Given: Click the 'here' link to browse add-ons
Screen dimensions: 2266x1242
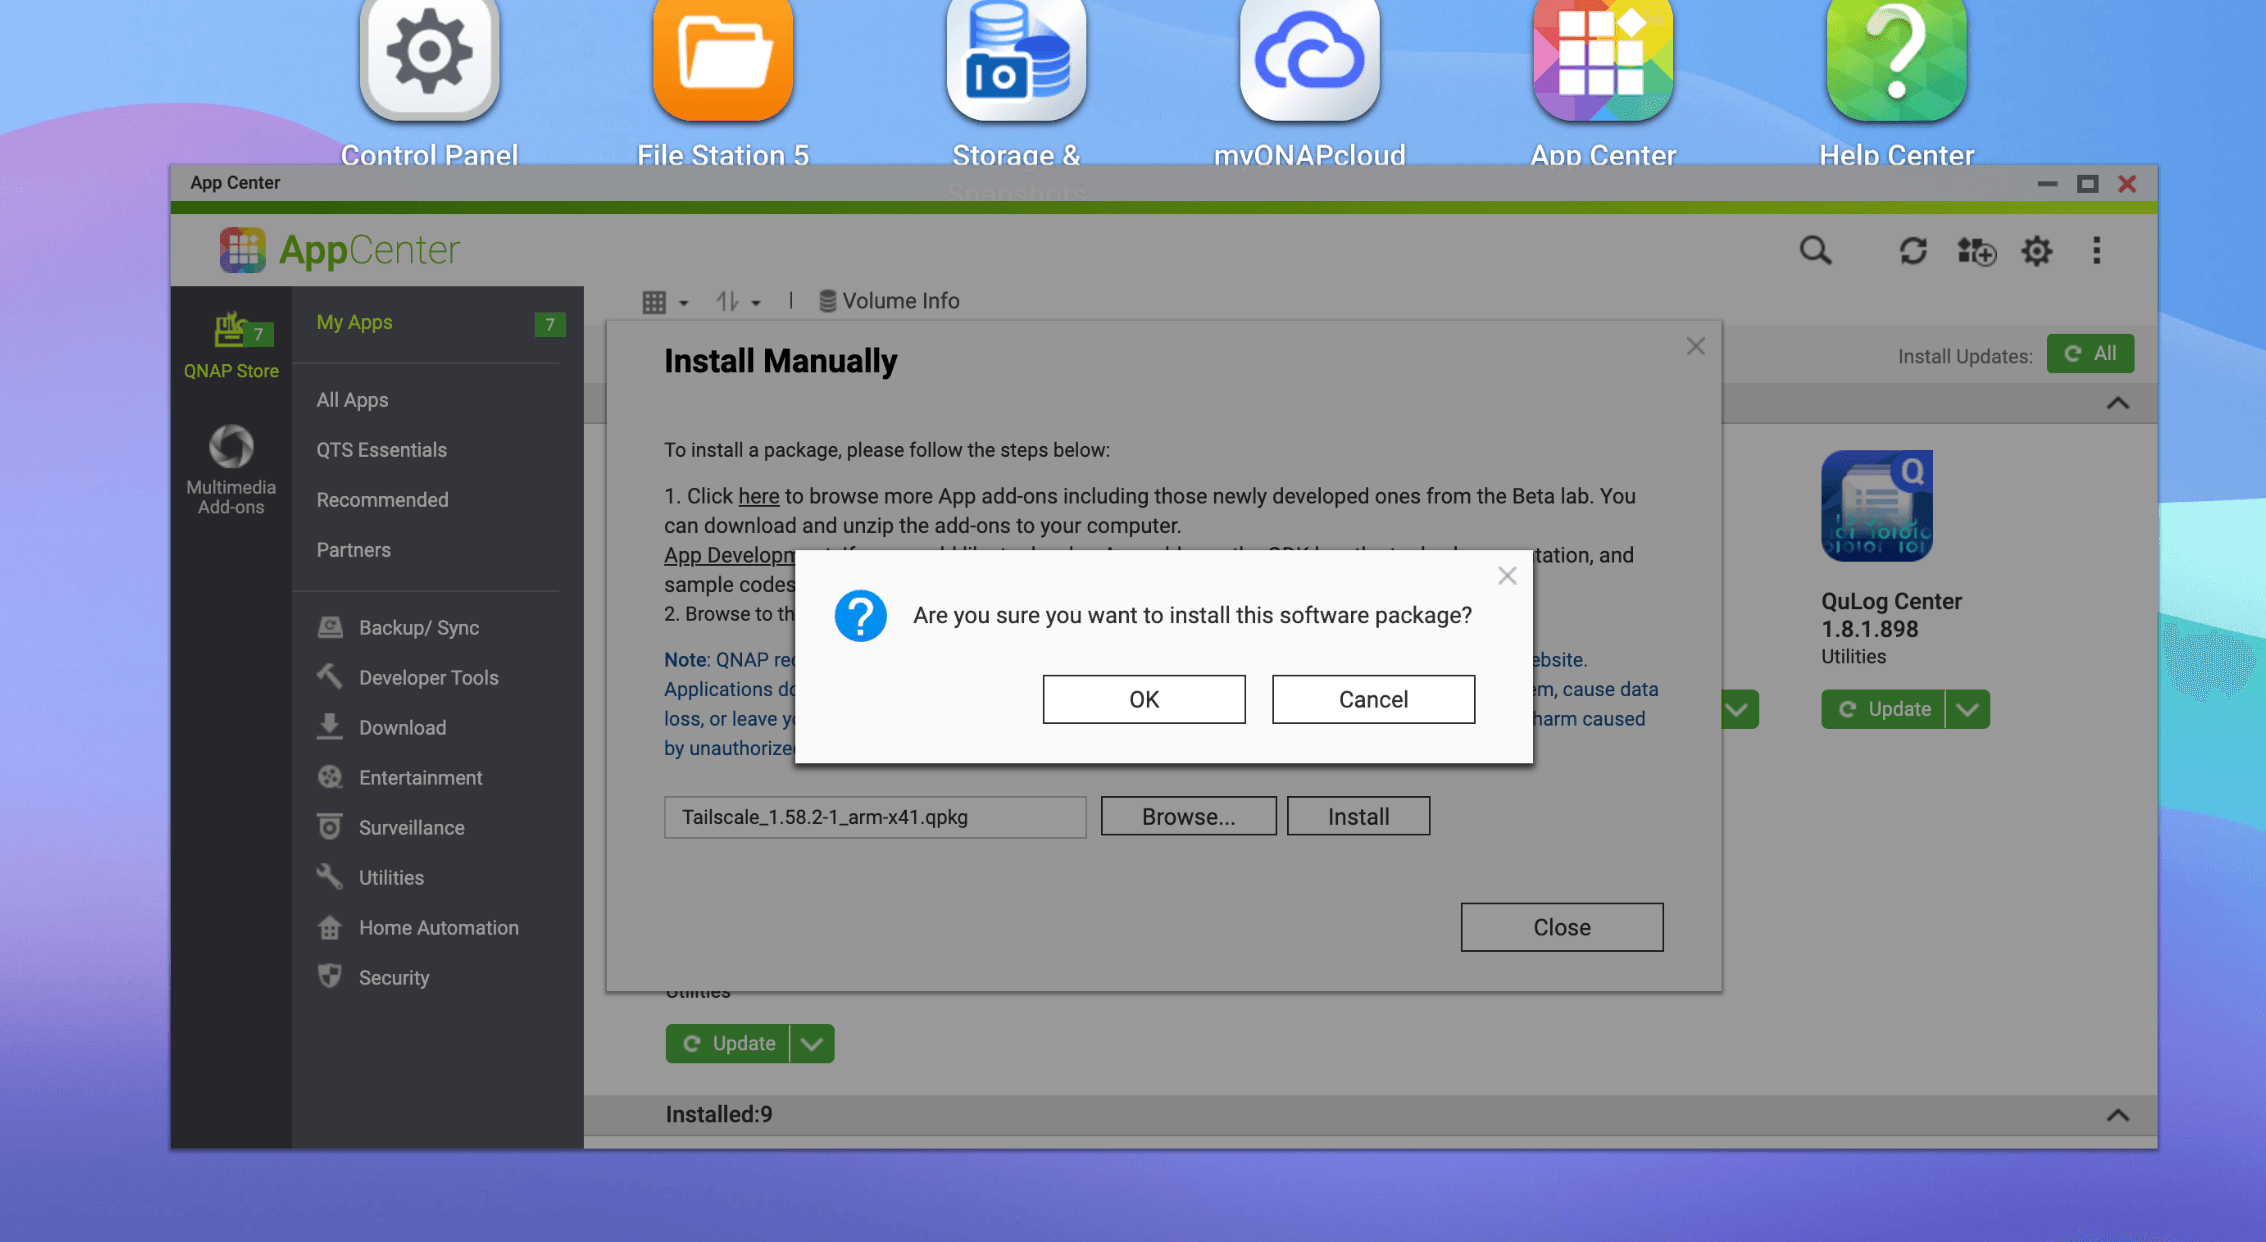Looking at the screenshot, I should [x=758, y=496].
